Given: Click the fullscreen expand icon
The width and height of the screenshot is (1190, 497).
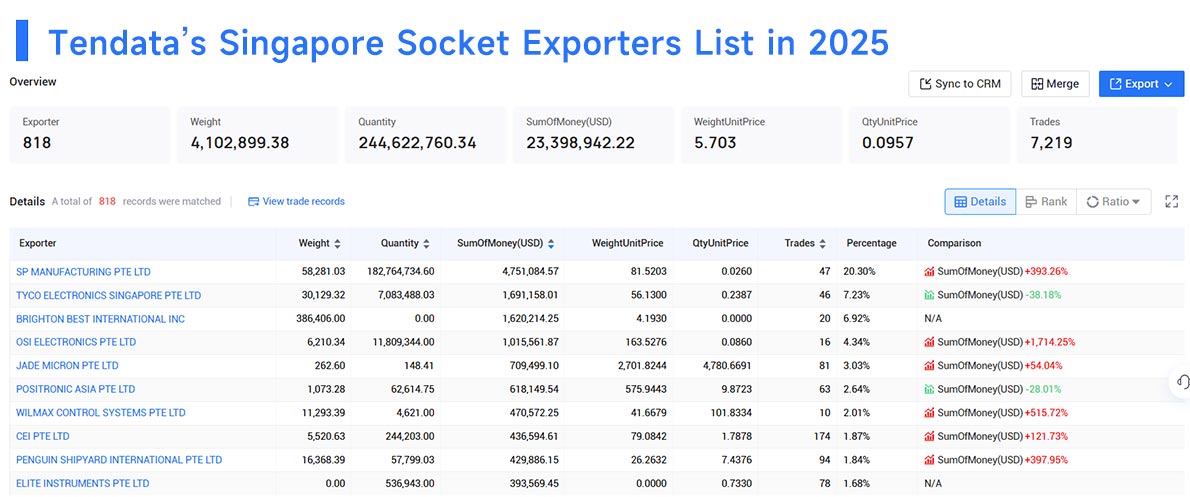Looking at the screenshot, I should tap(1171, 202).
